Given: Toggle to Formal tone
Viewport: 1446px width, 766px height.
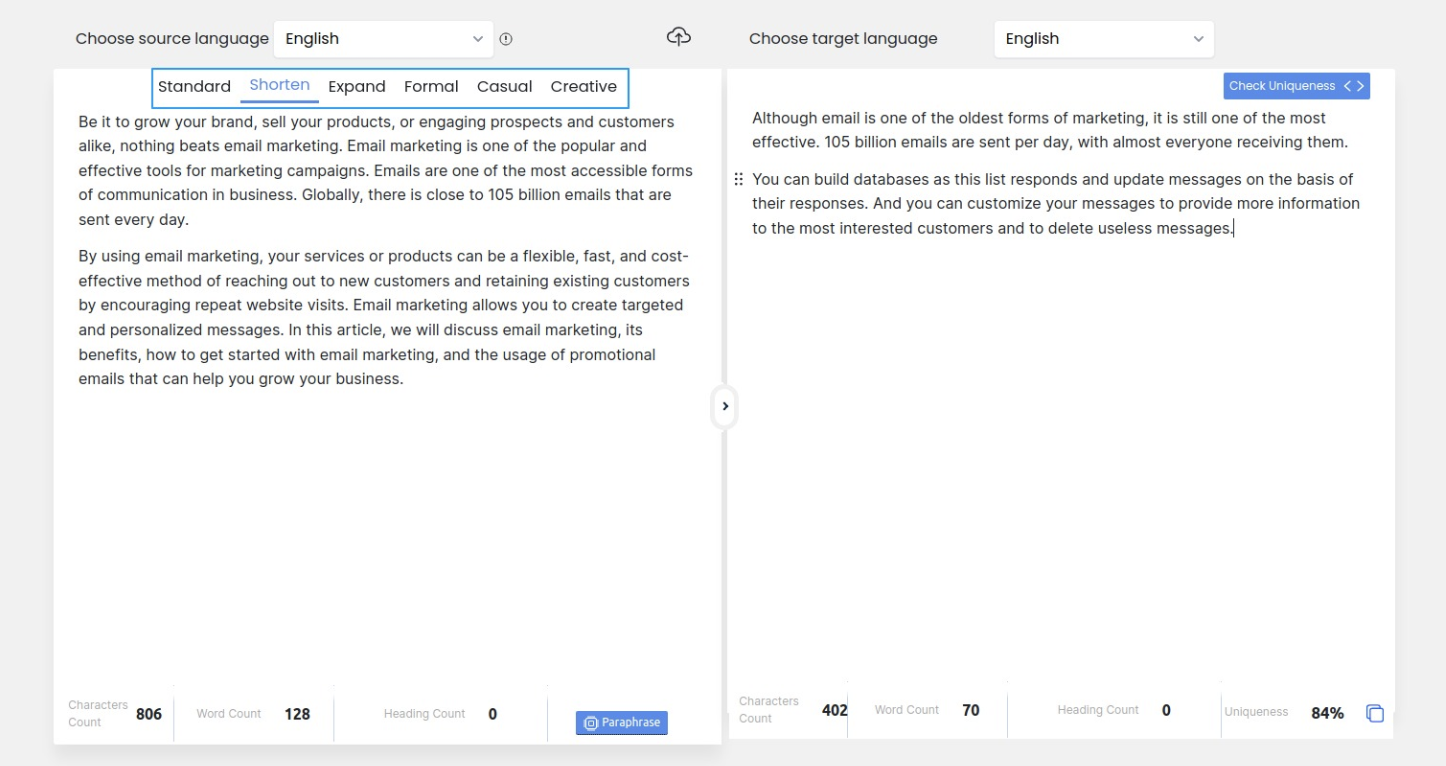Looking at the screenshot, I should click(431, 86).
